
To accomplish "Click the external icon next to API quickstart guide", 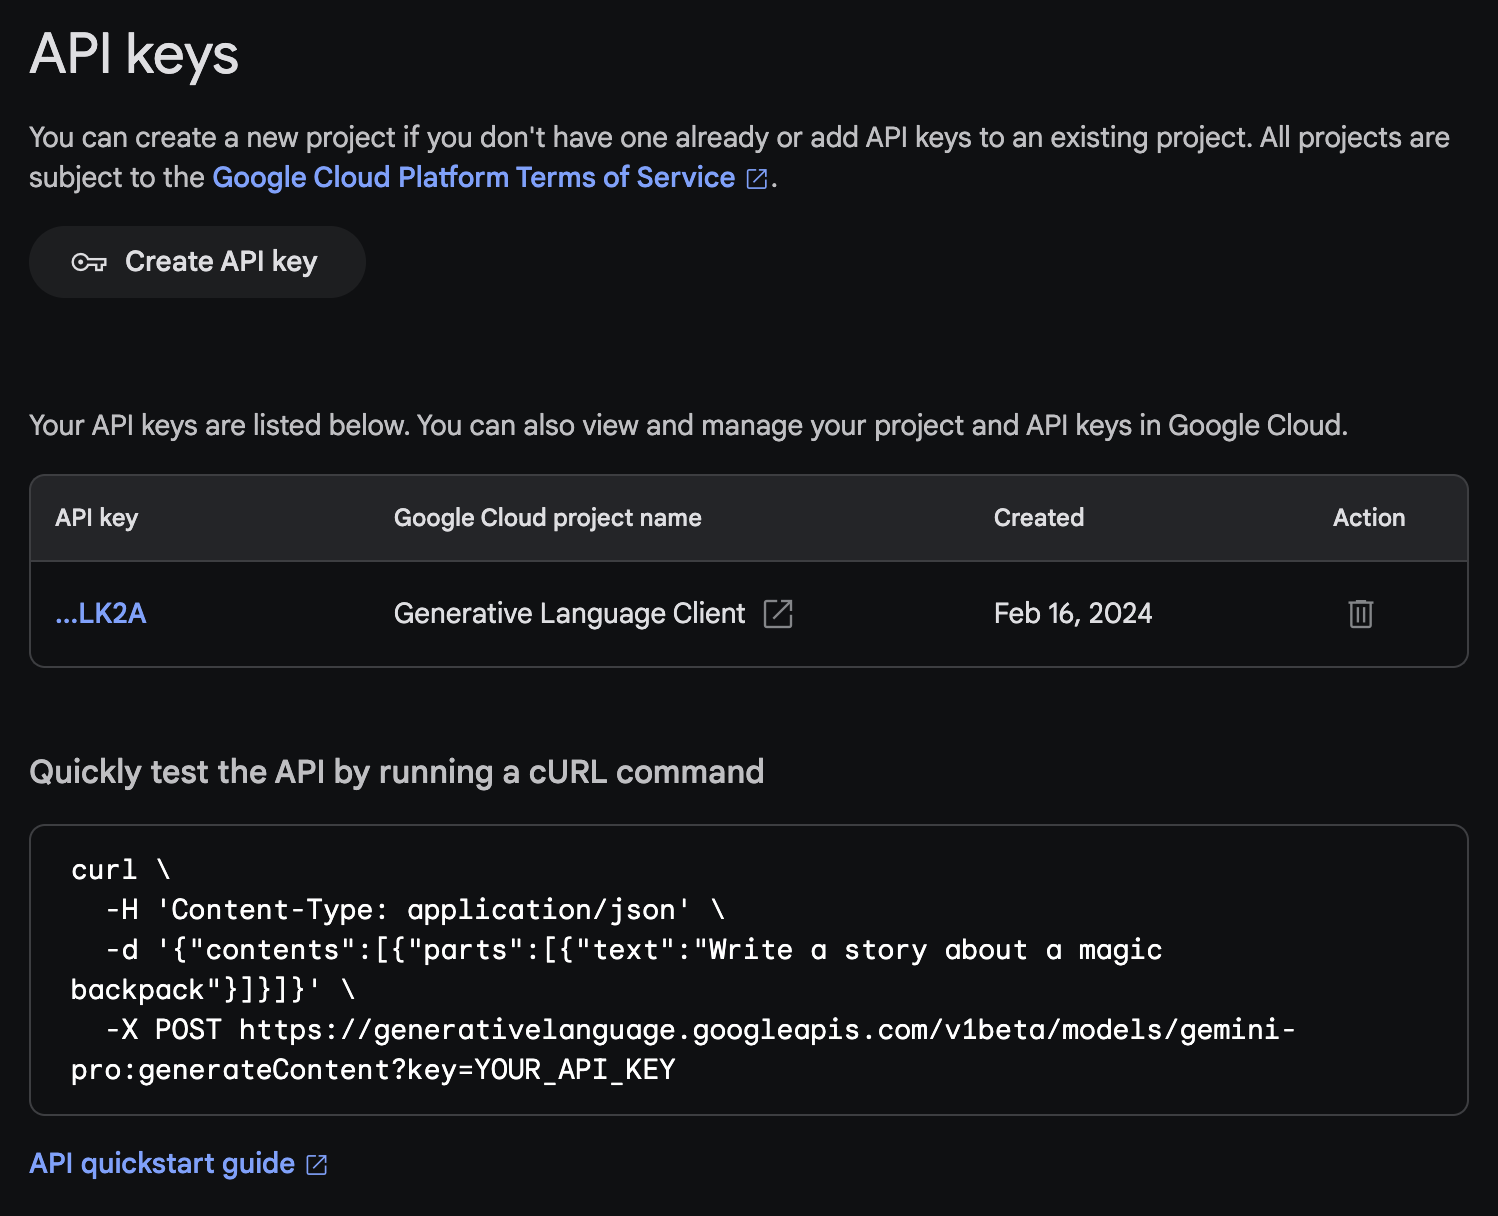I will [317, 1165].
